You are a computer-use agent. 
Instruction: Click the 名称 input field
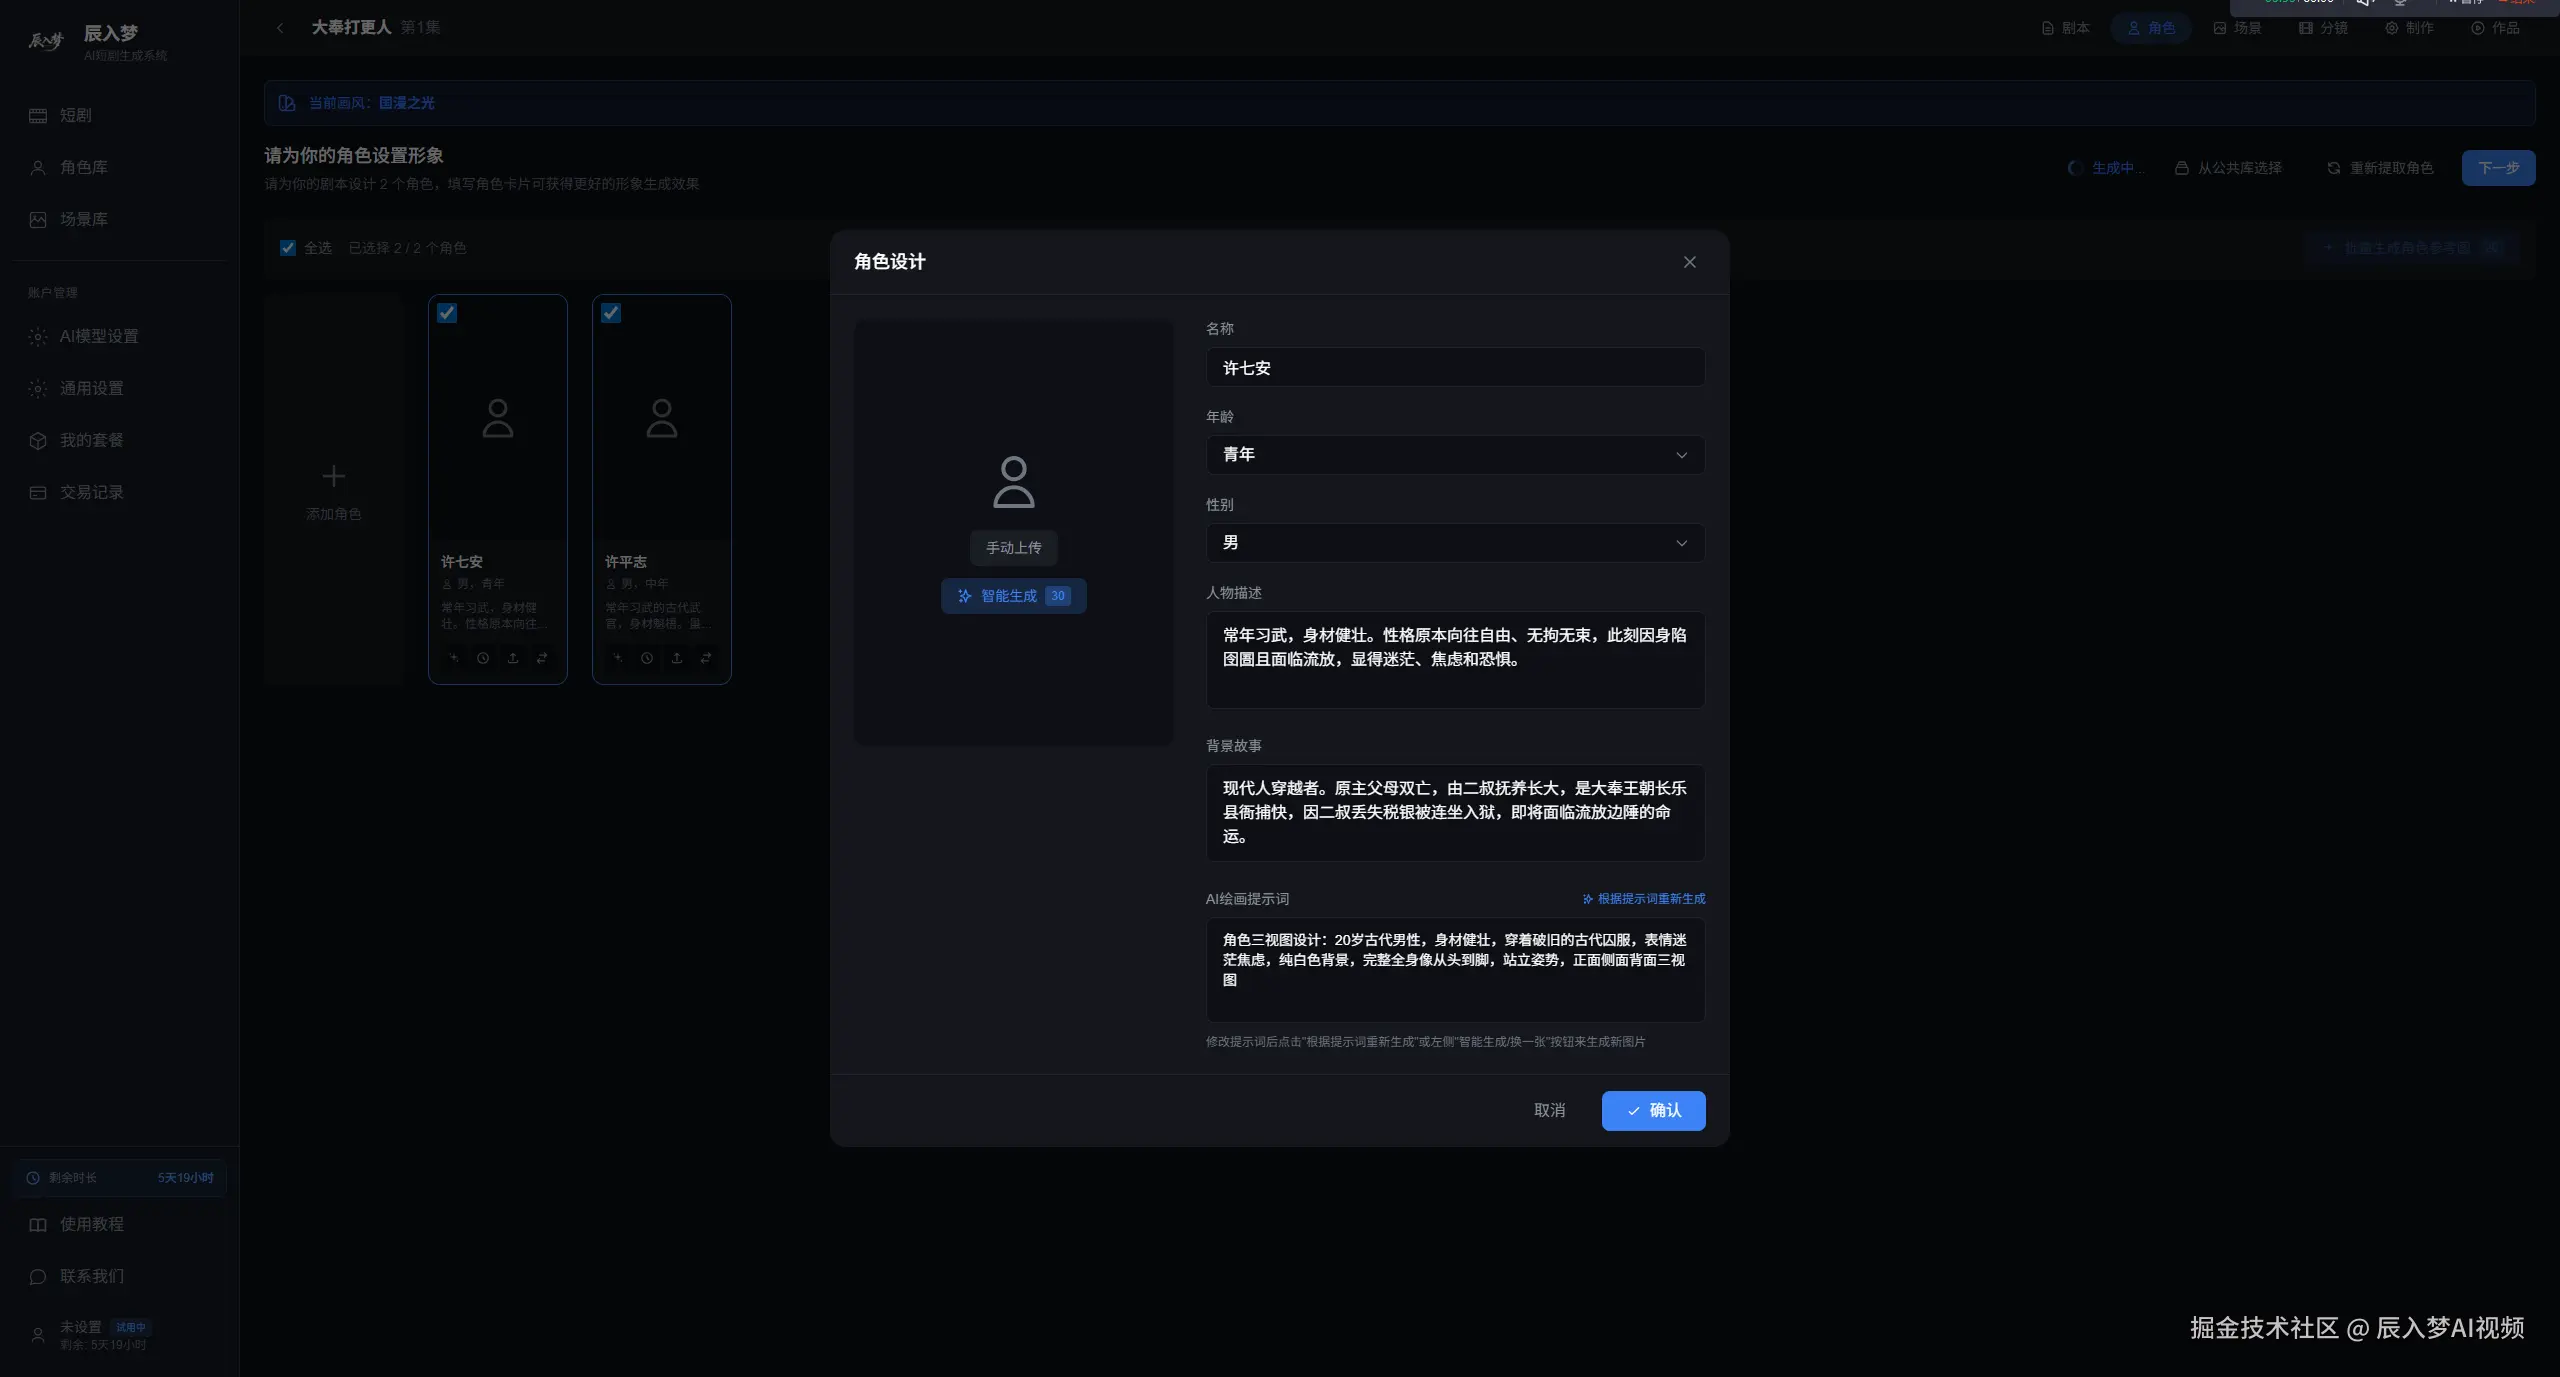(1454, 368)
